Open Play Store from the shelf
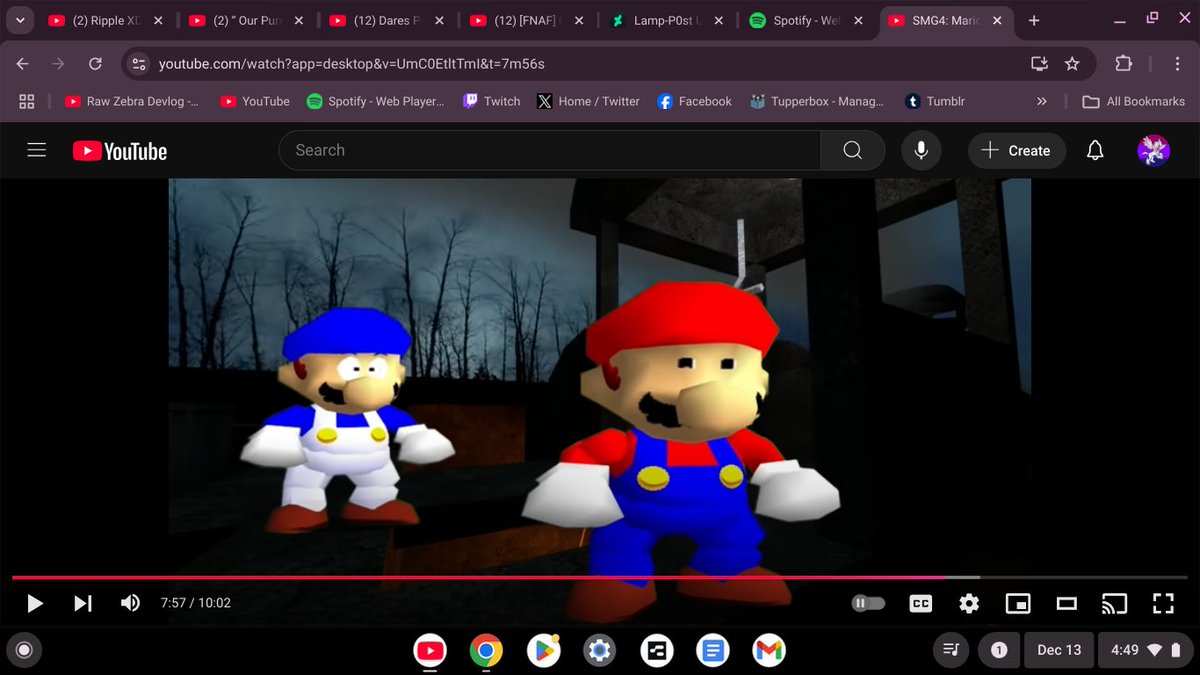The image size is (1200, 675). [x=543, y=651]
